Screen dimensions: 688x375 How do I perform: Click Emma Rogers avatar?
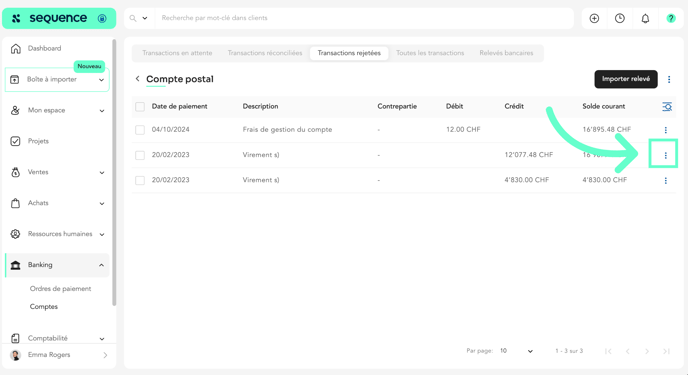[15, 355]
